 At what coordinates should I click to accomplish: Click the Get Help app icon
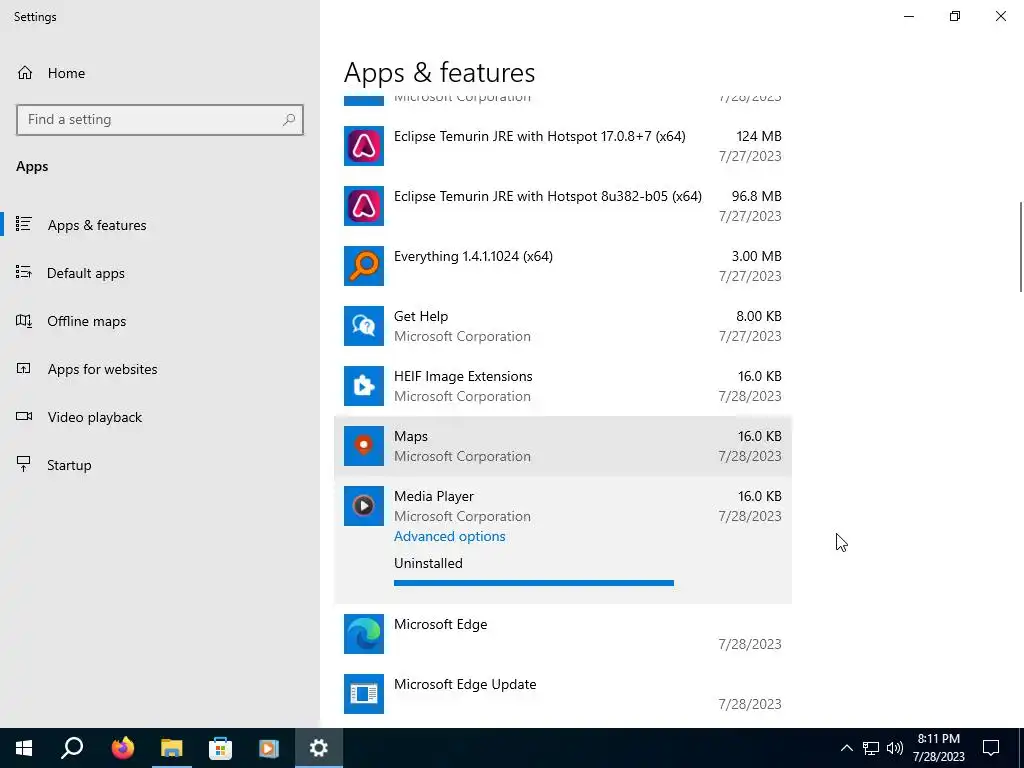pyautogui.click(x=364, y=326)
